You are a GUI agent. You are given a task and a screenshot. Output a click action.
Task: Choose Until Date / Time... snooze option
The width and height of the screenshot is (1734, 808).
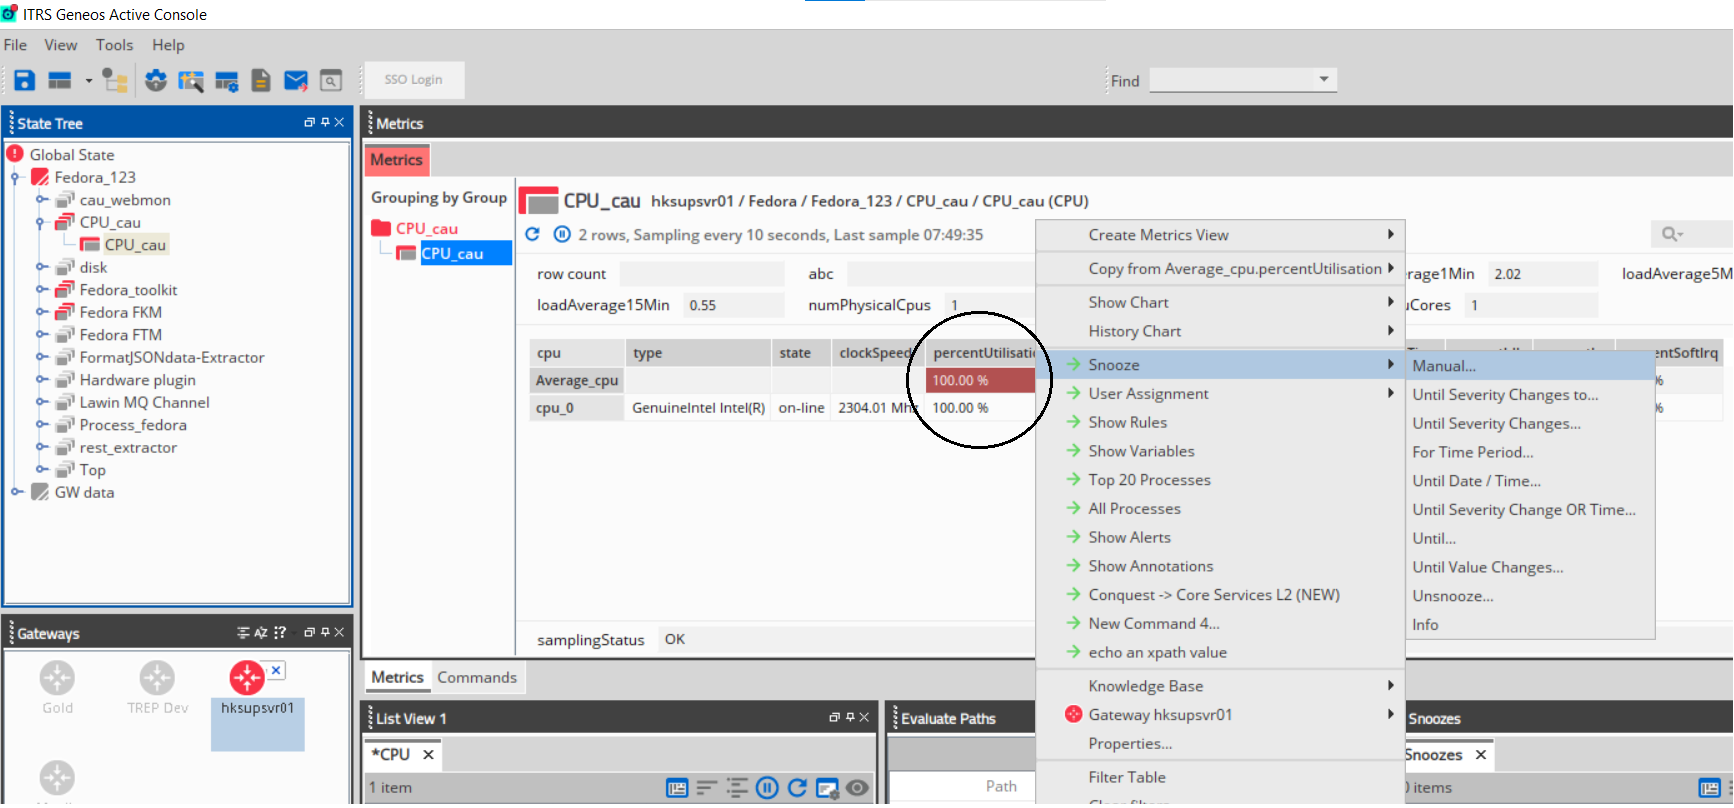(x=1530, y=481)
